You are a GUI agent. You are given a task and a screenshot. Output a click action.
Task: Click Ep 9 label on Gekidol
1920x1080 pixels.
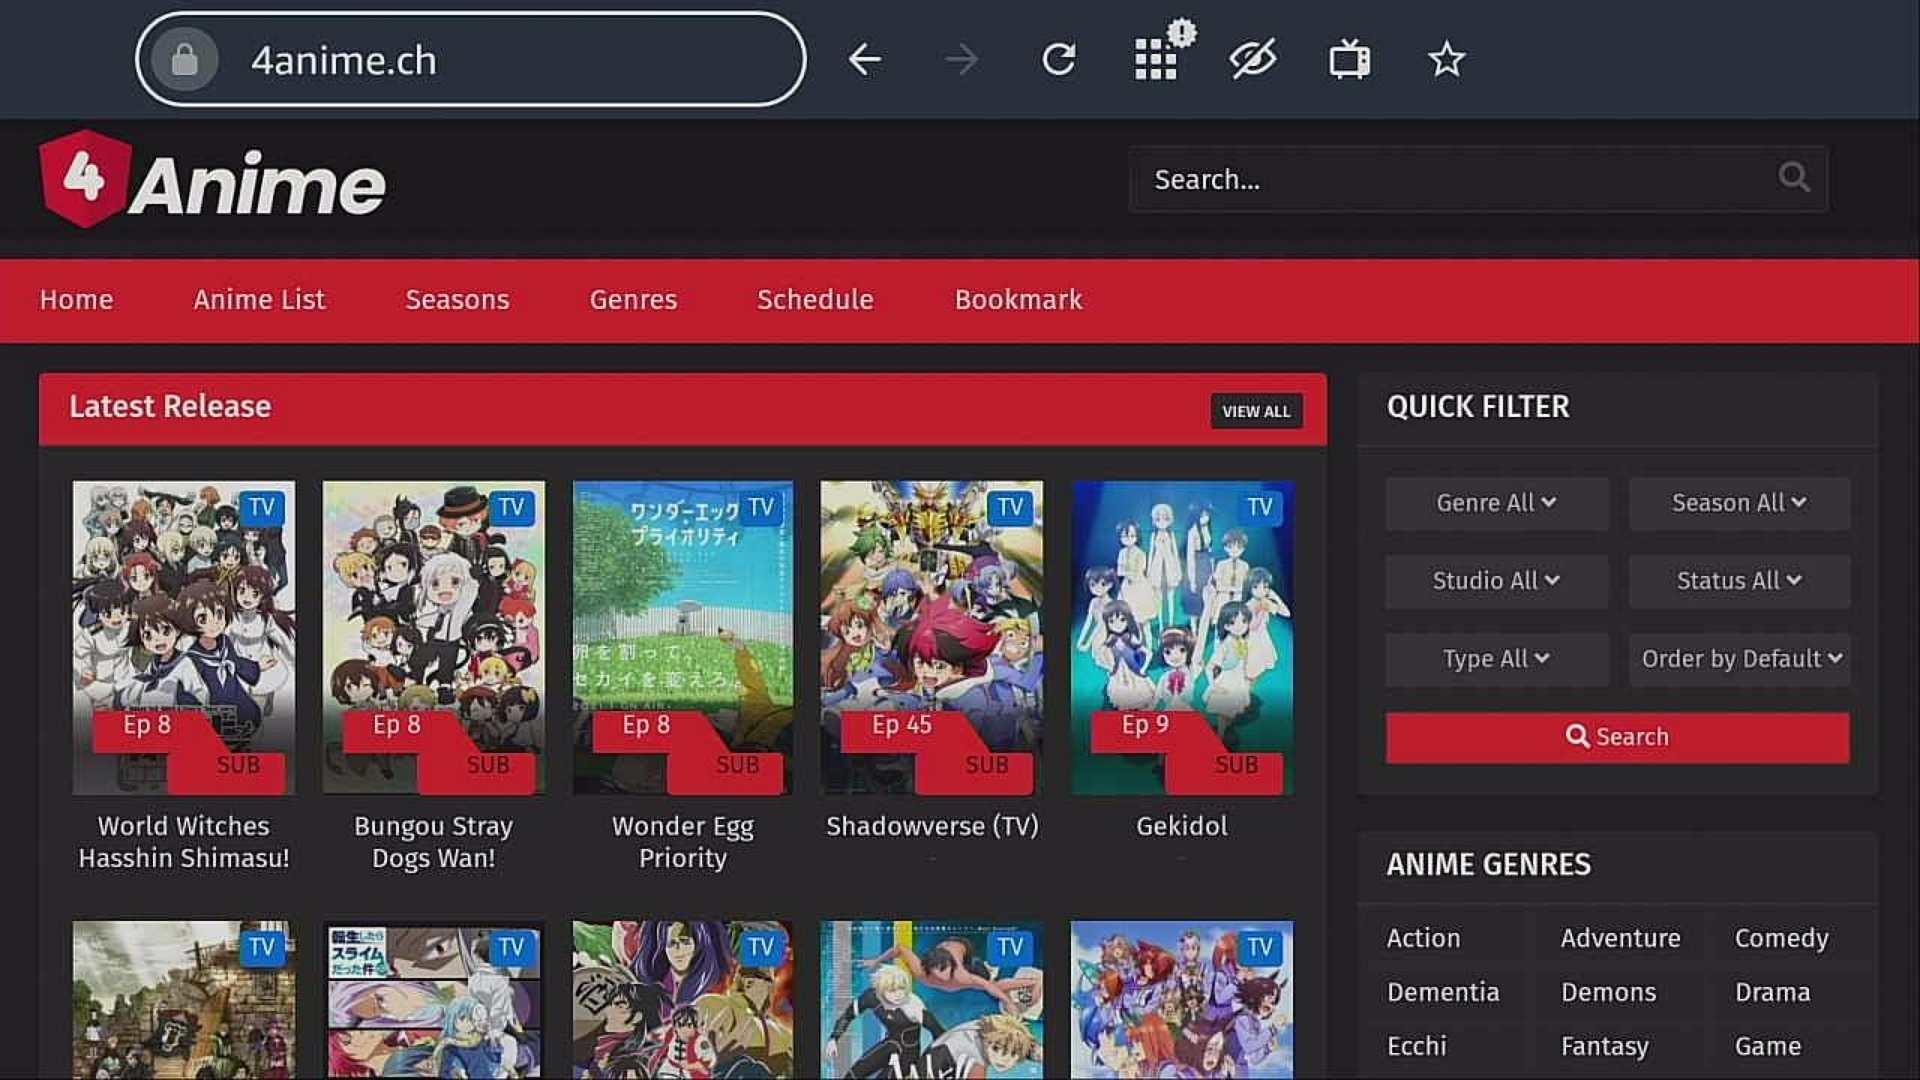pyautogui.click(x=1145, y=725)
